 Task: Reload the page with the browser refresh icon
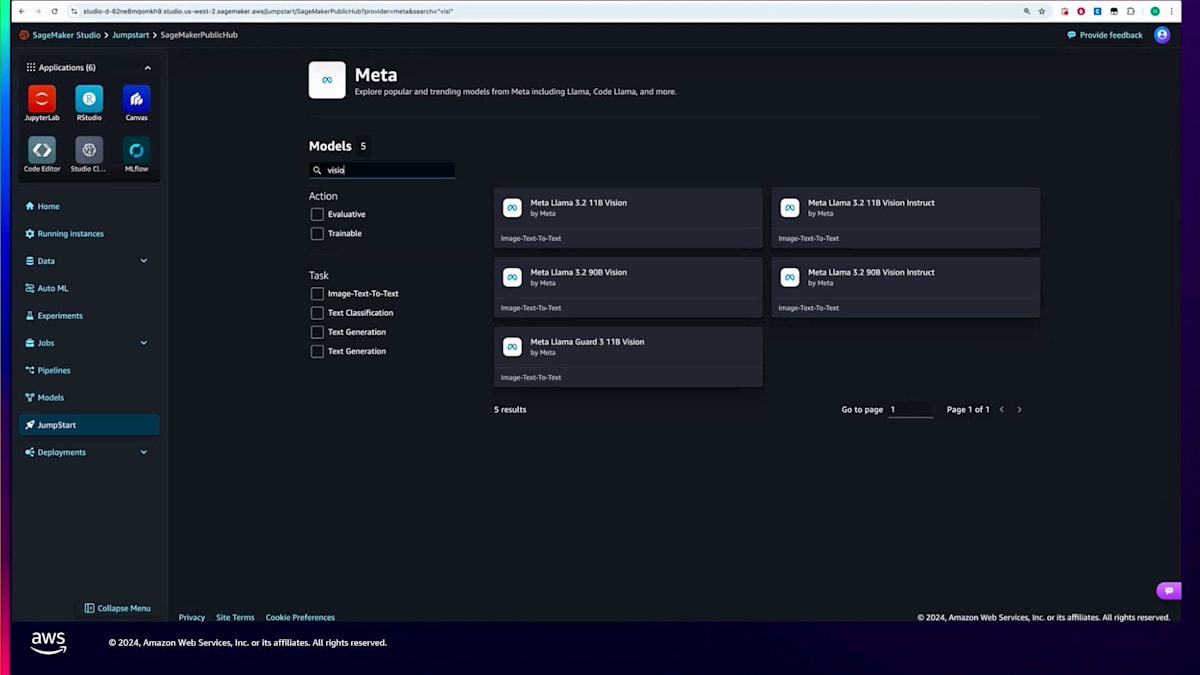pos(54,11)
